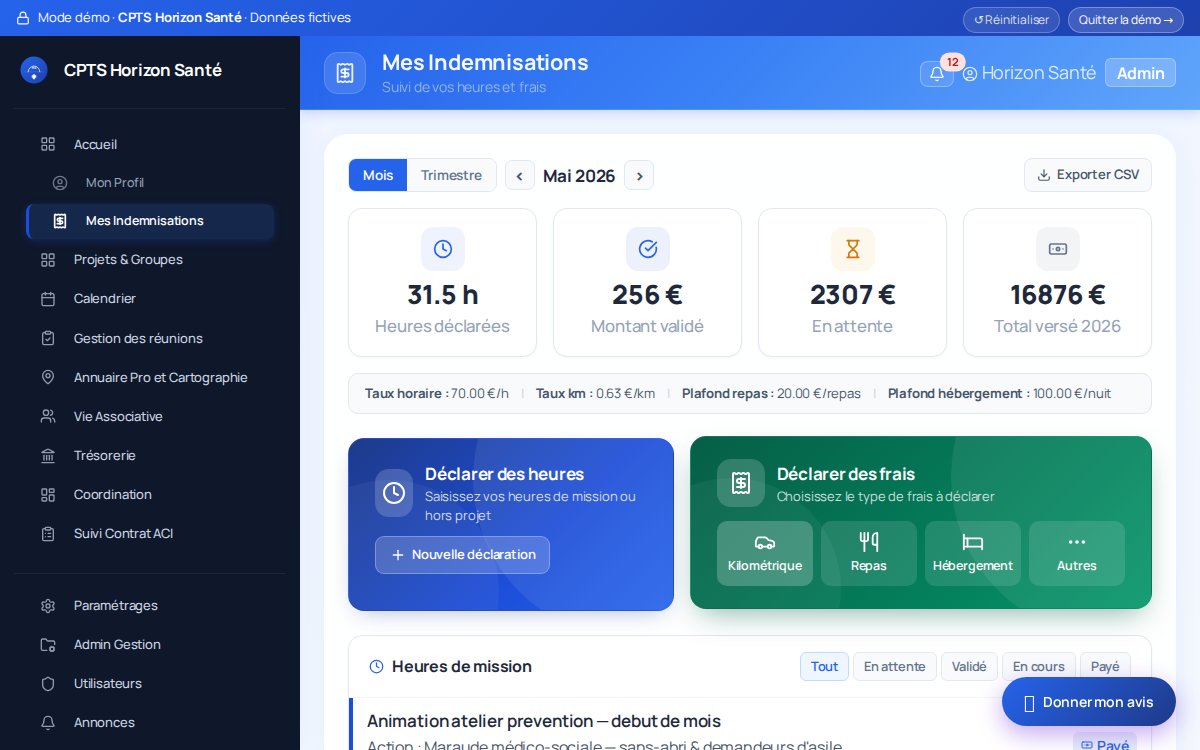Click the Admin role badge
Screen dimensions: 1200x750
click(x=1140, y=73)
